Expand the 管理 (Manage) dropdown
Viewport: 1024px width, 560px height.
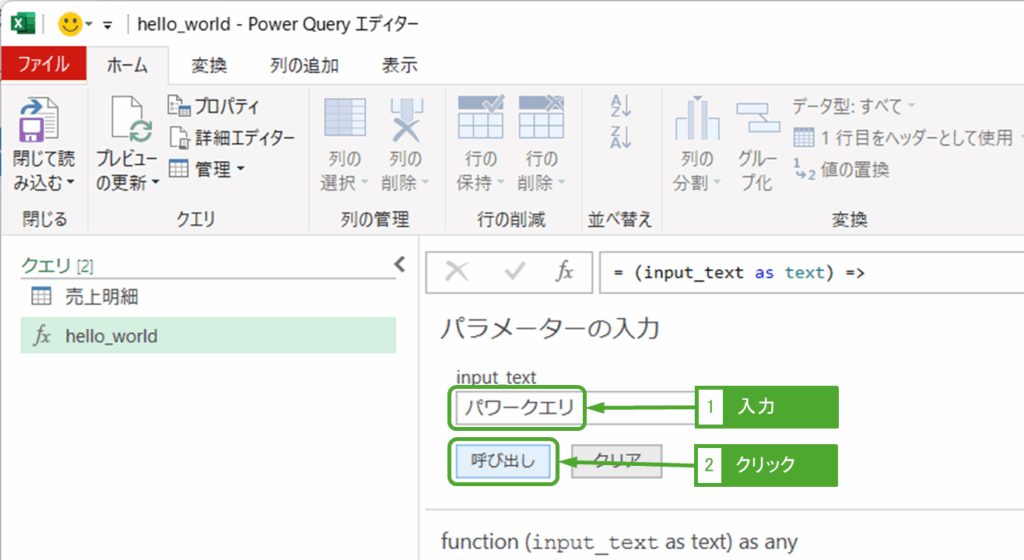pos(207,170)
